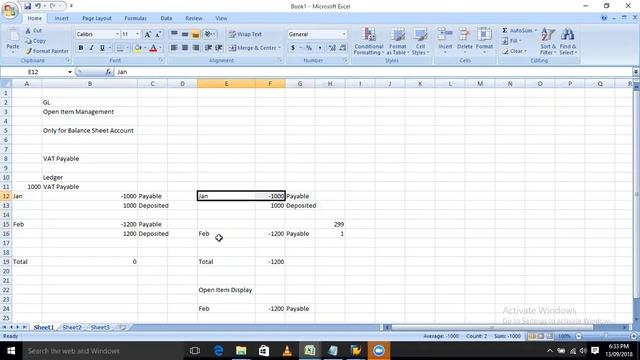
Task: Open Conditional Formatting menu
Action: [x=369, y=41]
